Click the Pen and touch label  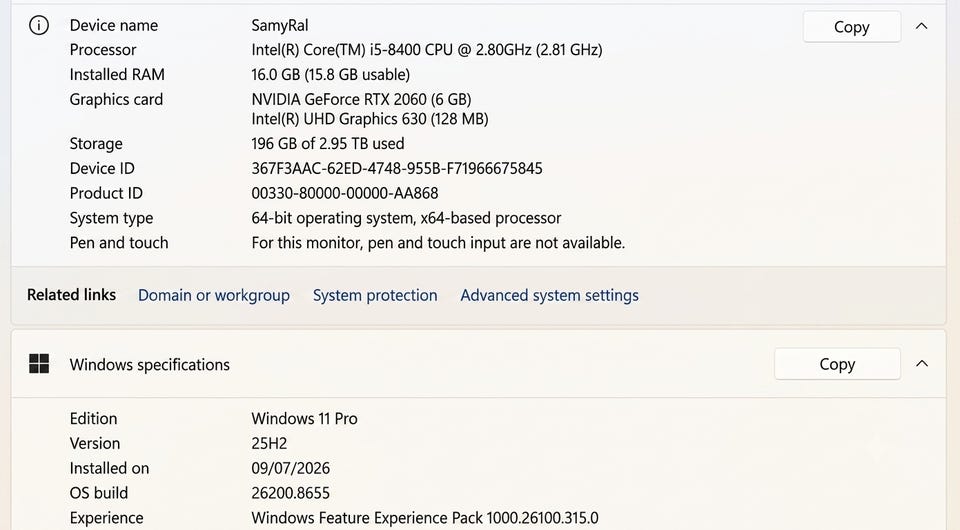click(119, 243)
